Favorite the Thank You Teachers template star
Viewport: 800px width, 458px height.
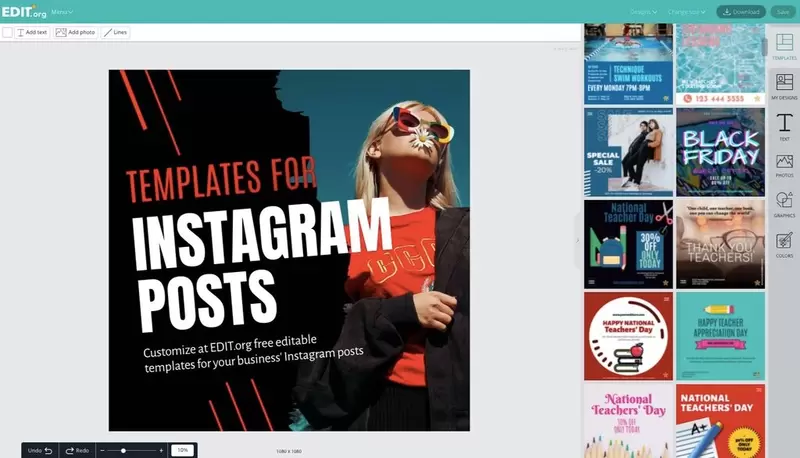click(x=757, y=283)
